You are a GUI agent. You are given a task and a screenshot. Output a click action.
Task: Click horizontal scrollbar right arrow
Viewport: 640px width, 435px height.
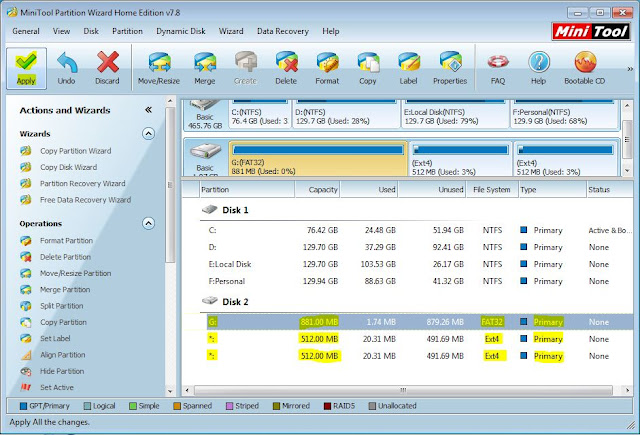pos(627,390)
